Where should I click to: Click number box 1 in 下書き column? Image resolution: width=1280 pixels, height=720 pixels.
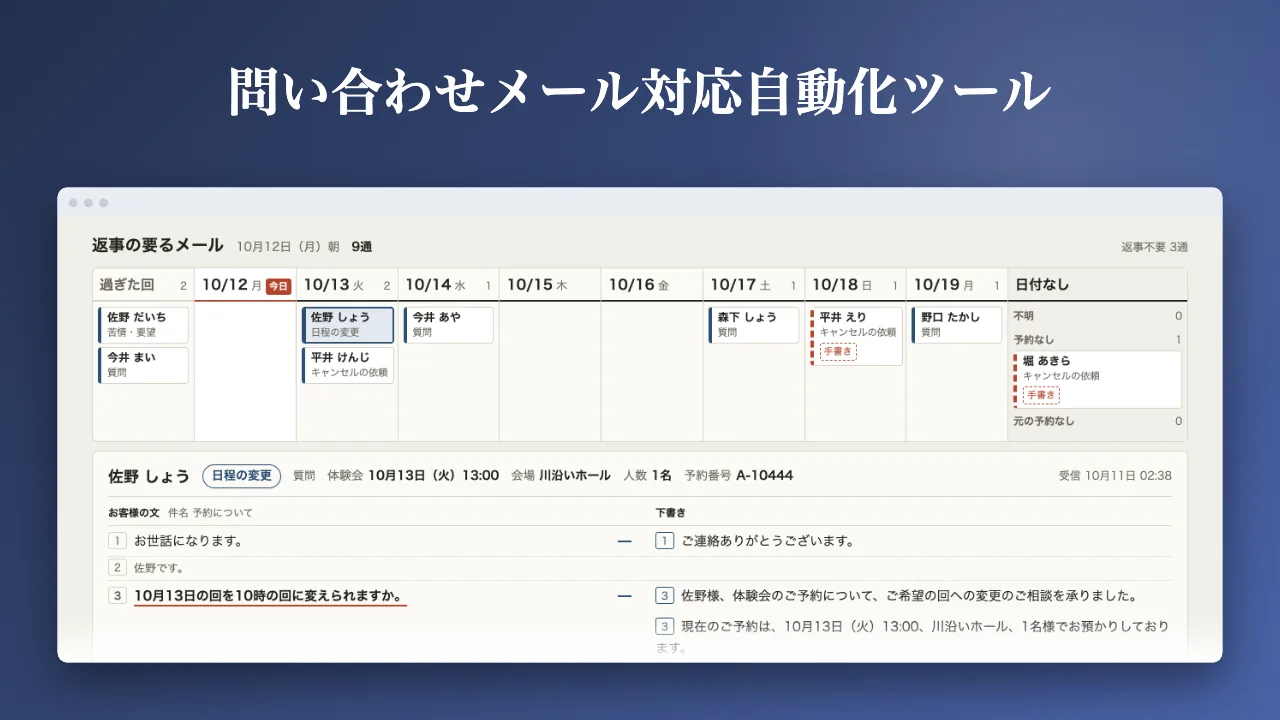[664, 541]
